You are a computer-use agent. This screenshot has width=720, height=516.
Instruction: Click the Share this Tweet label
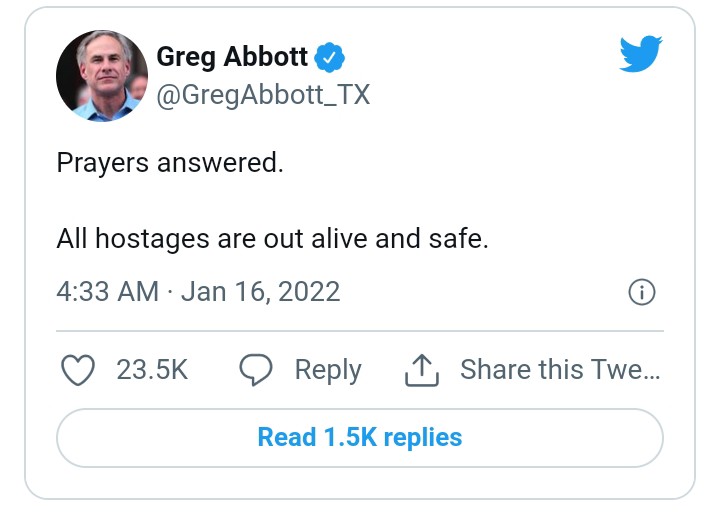click(x=560, y=370)
